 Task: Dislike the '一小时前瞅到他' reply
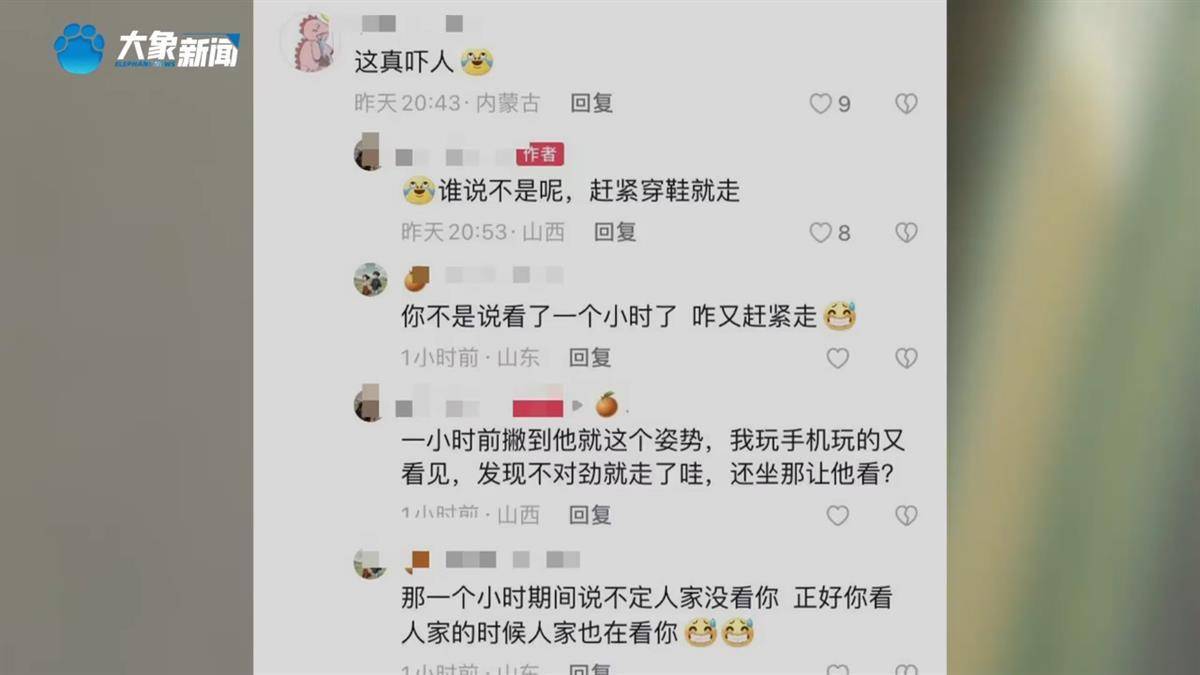(x=906, y=515)
